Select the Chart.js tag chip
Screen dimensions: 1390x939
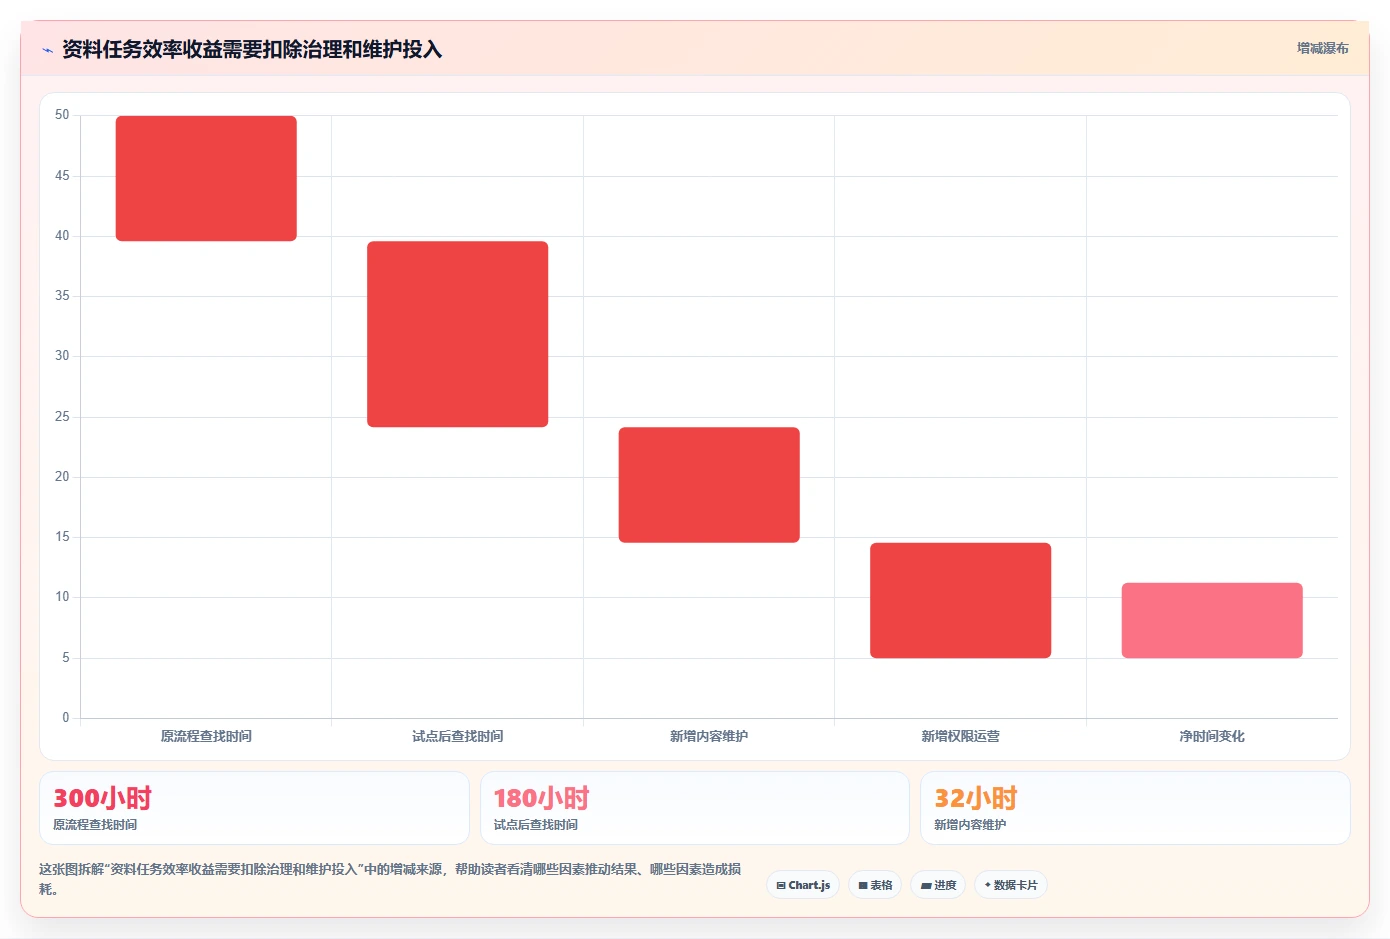803,885
